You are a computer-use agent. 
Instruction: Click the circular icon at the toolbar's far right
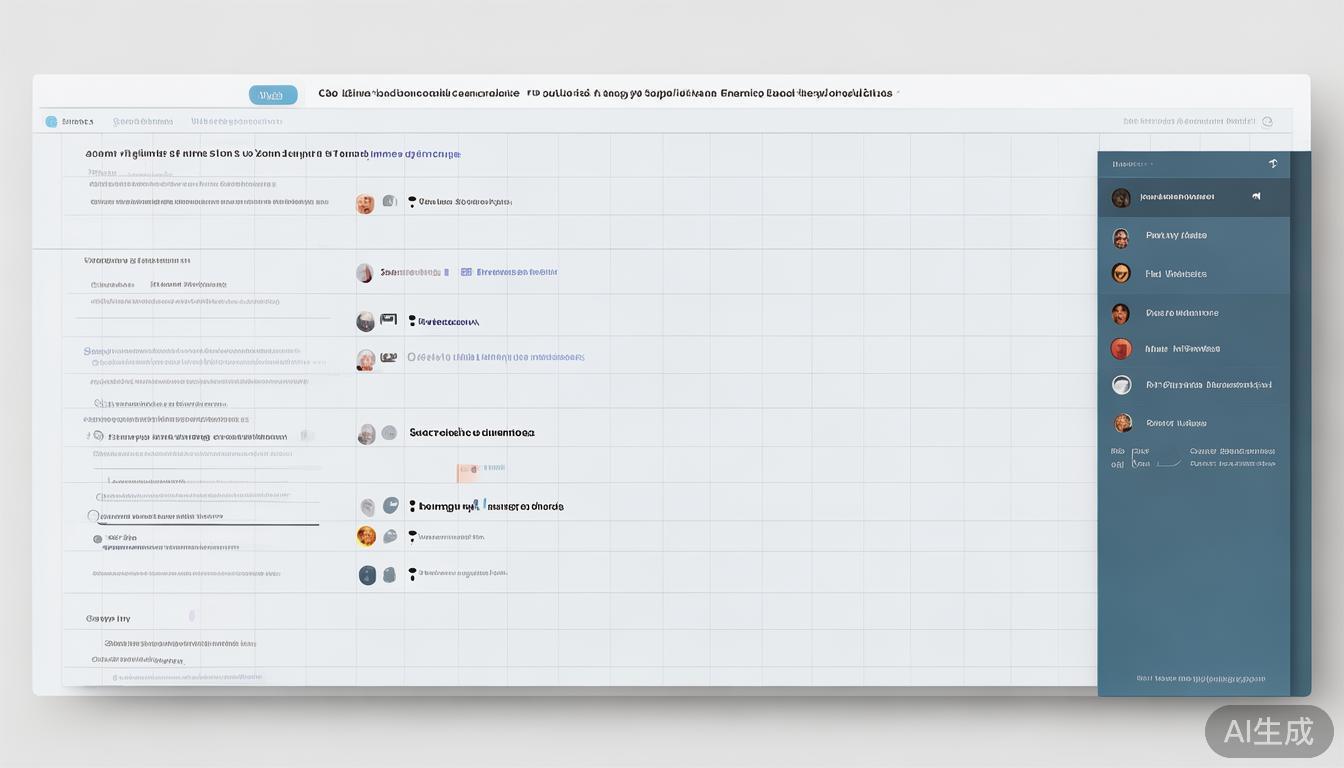1267,122
